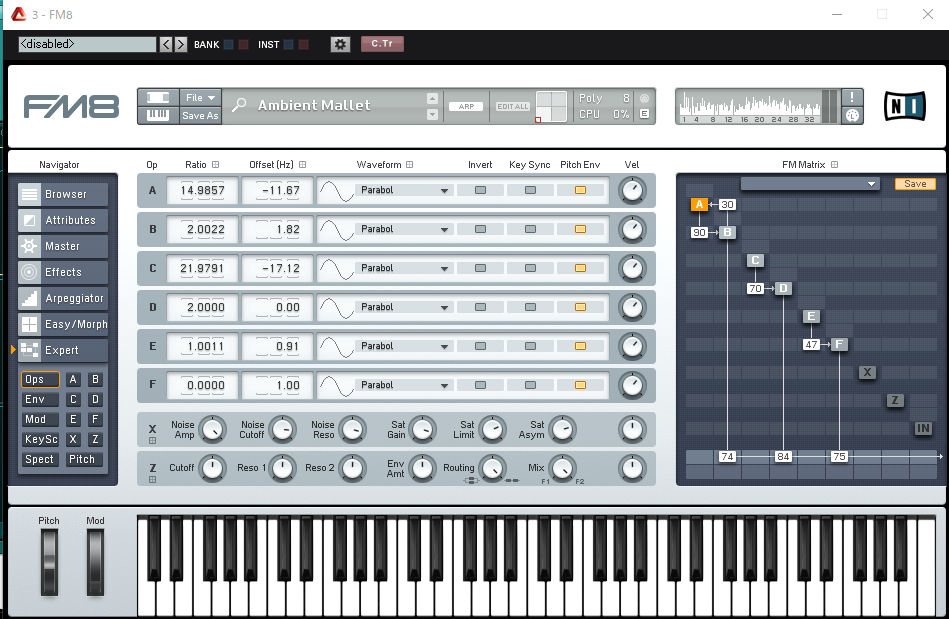This screenshot has width=949, height=619.
Task: Switch to the Spect expert tab
Action: [40, 459]
